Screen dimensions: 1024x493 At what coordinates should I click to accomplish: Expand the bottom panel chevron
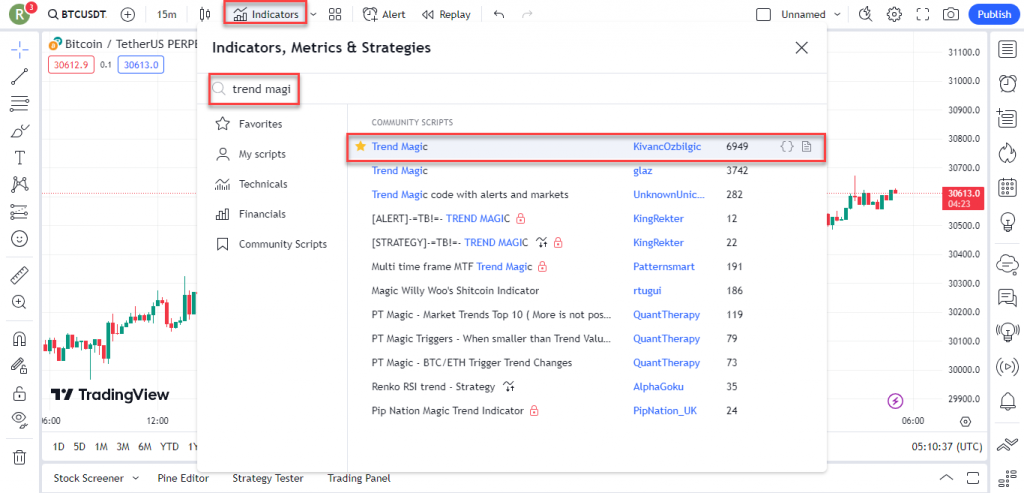946,476
